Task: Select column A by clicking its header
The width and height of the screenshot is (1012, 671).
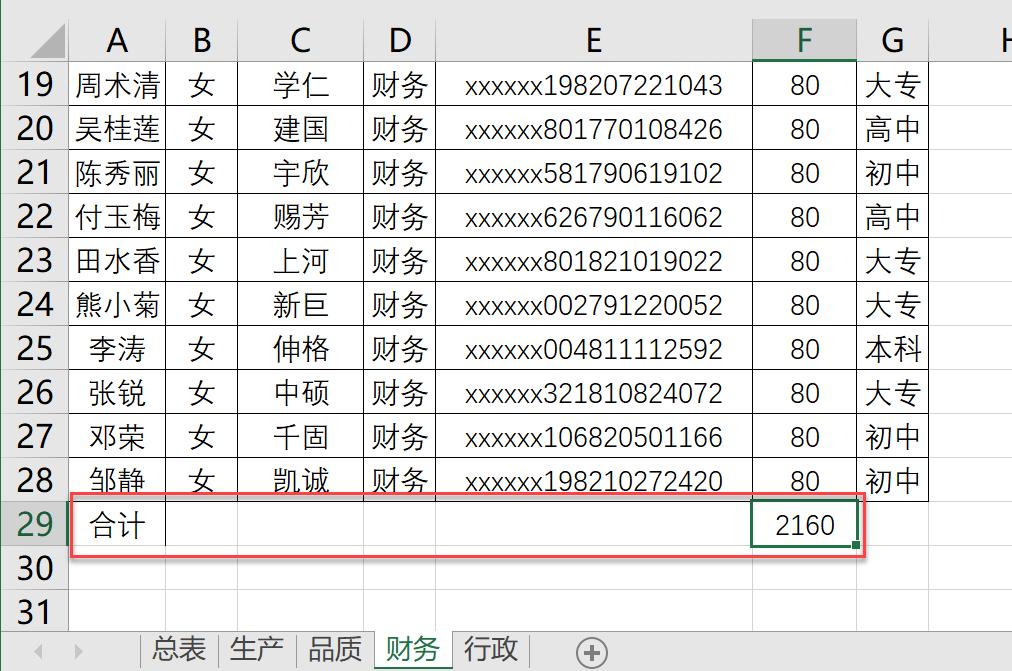Action: pyautogui.click(x=117, y=42)
